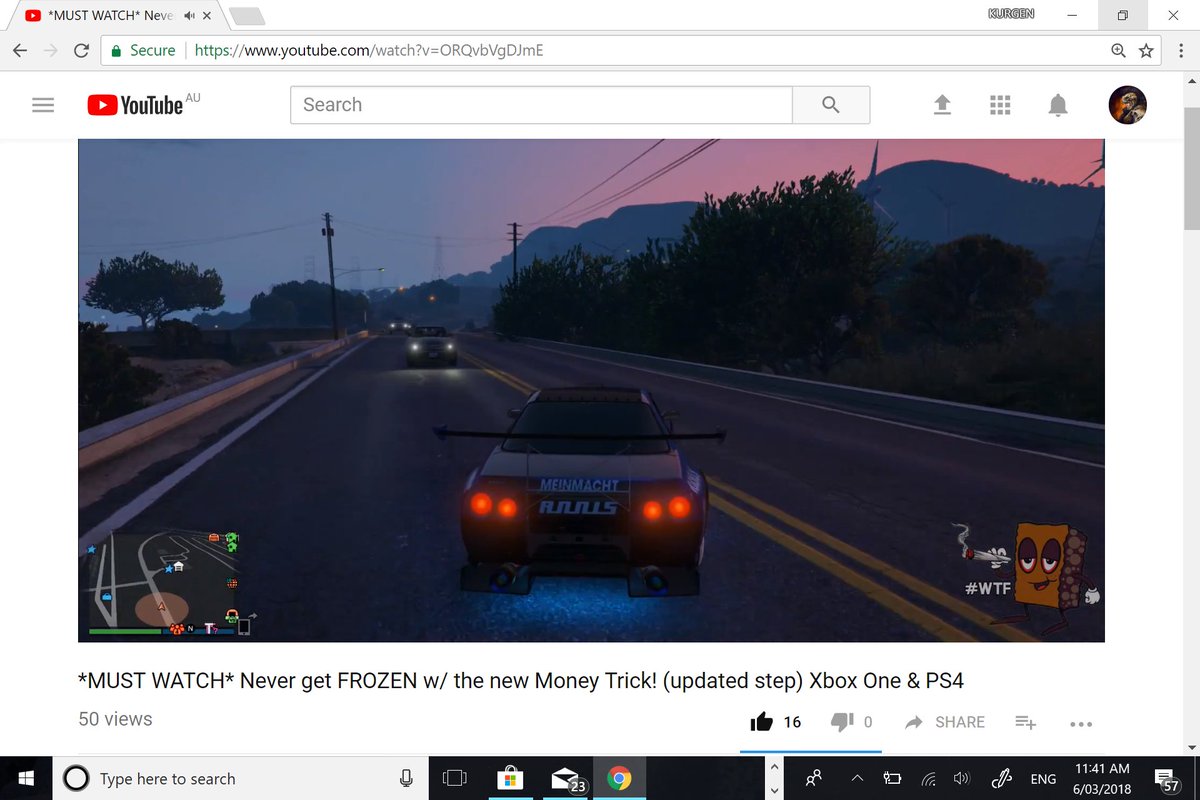1200x800 pixels.
Task: Click the Windows Ink pen icon
Action: 1002,779
